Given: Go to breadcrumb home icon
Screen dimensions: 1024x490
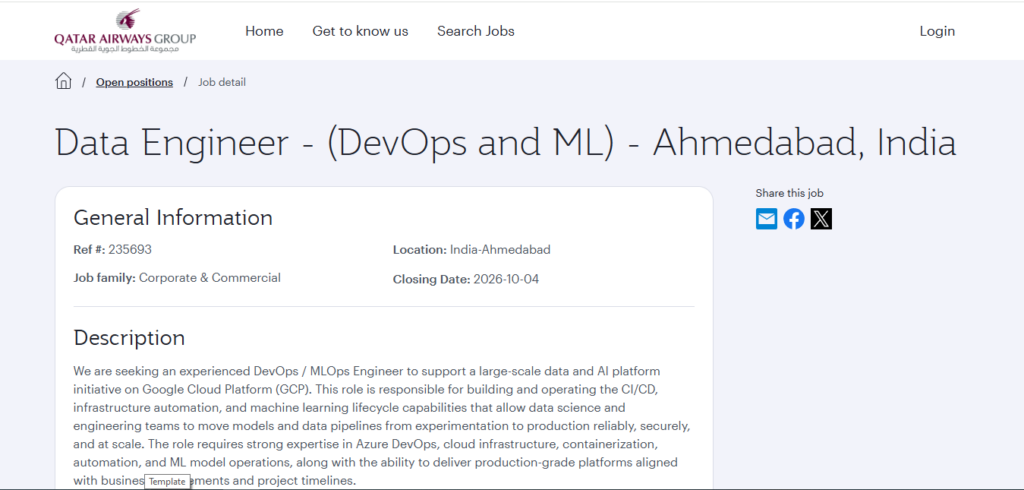Looking at the screenshot, I should [63, 81].
